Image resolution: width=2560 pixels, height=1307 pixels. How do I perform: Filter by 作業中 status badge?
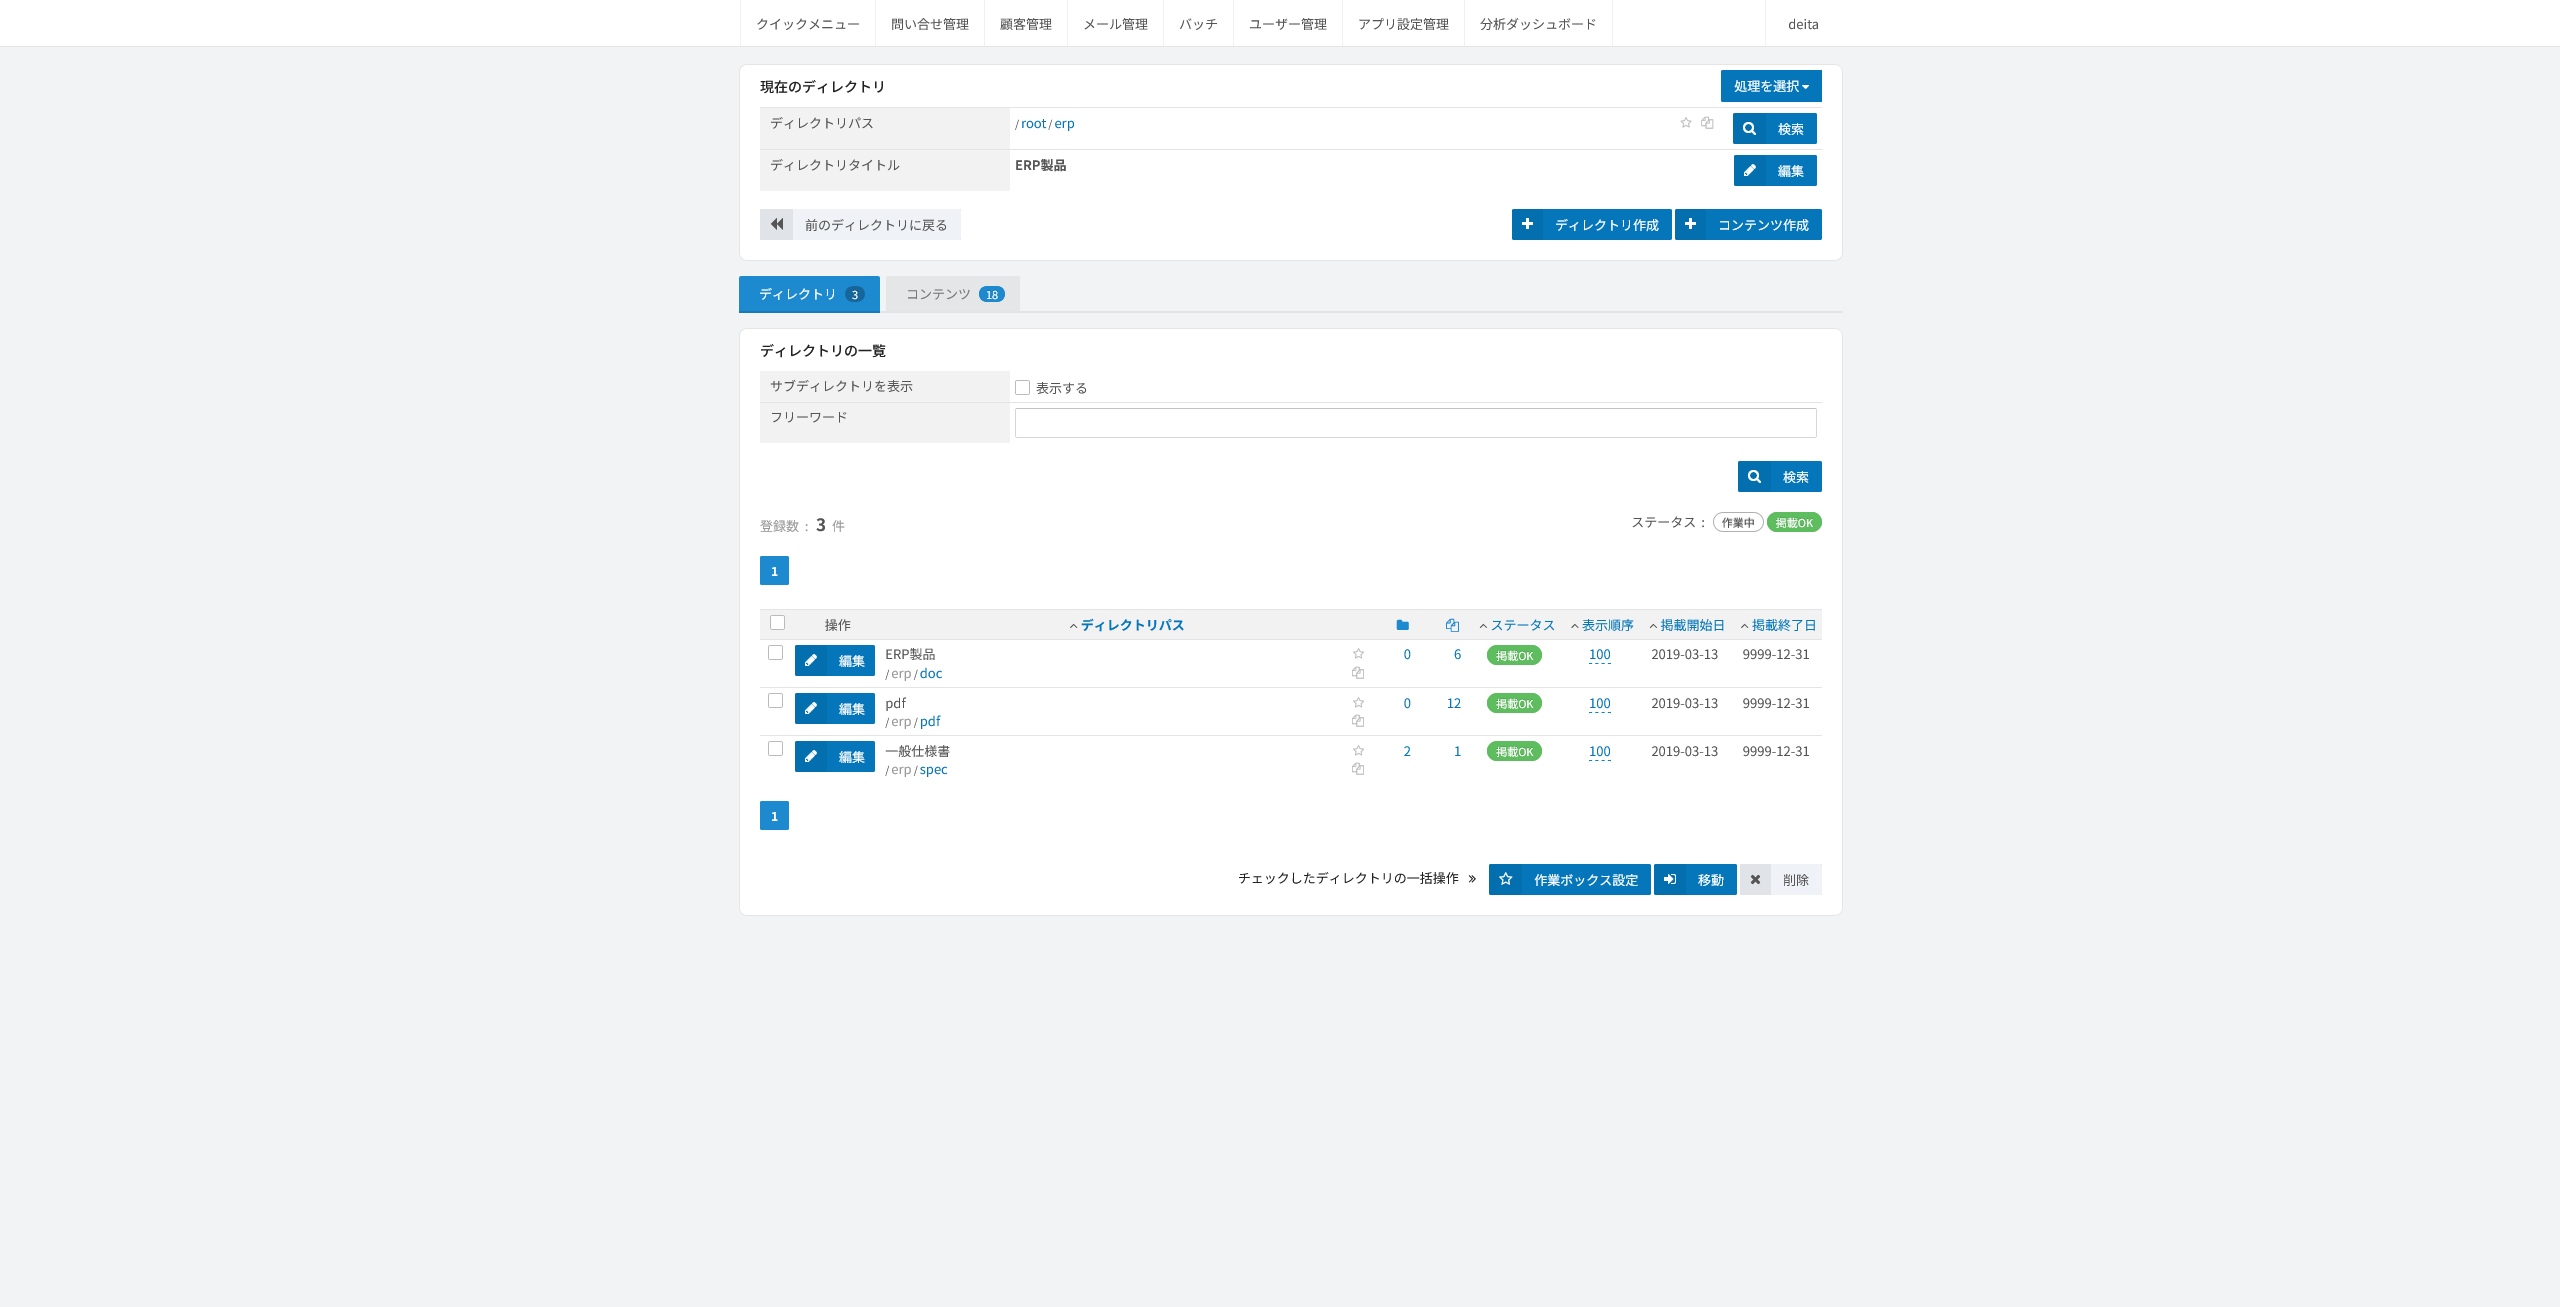click(x=1738, y=522)
